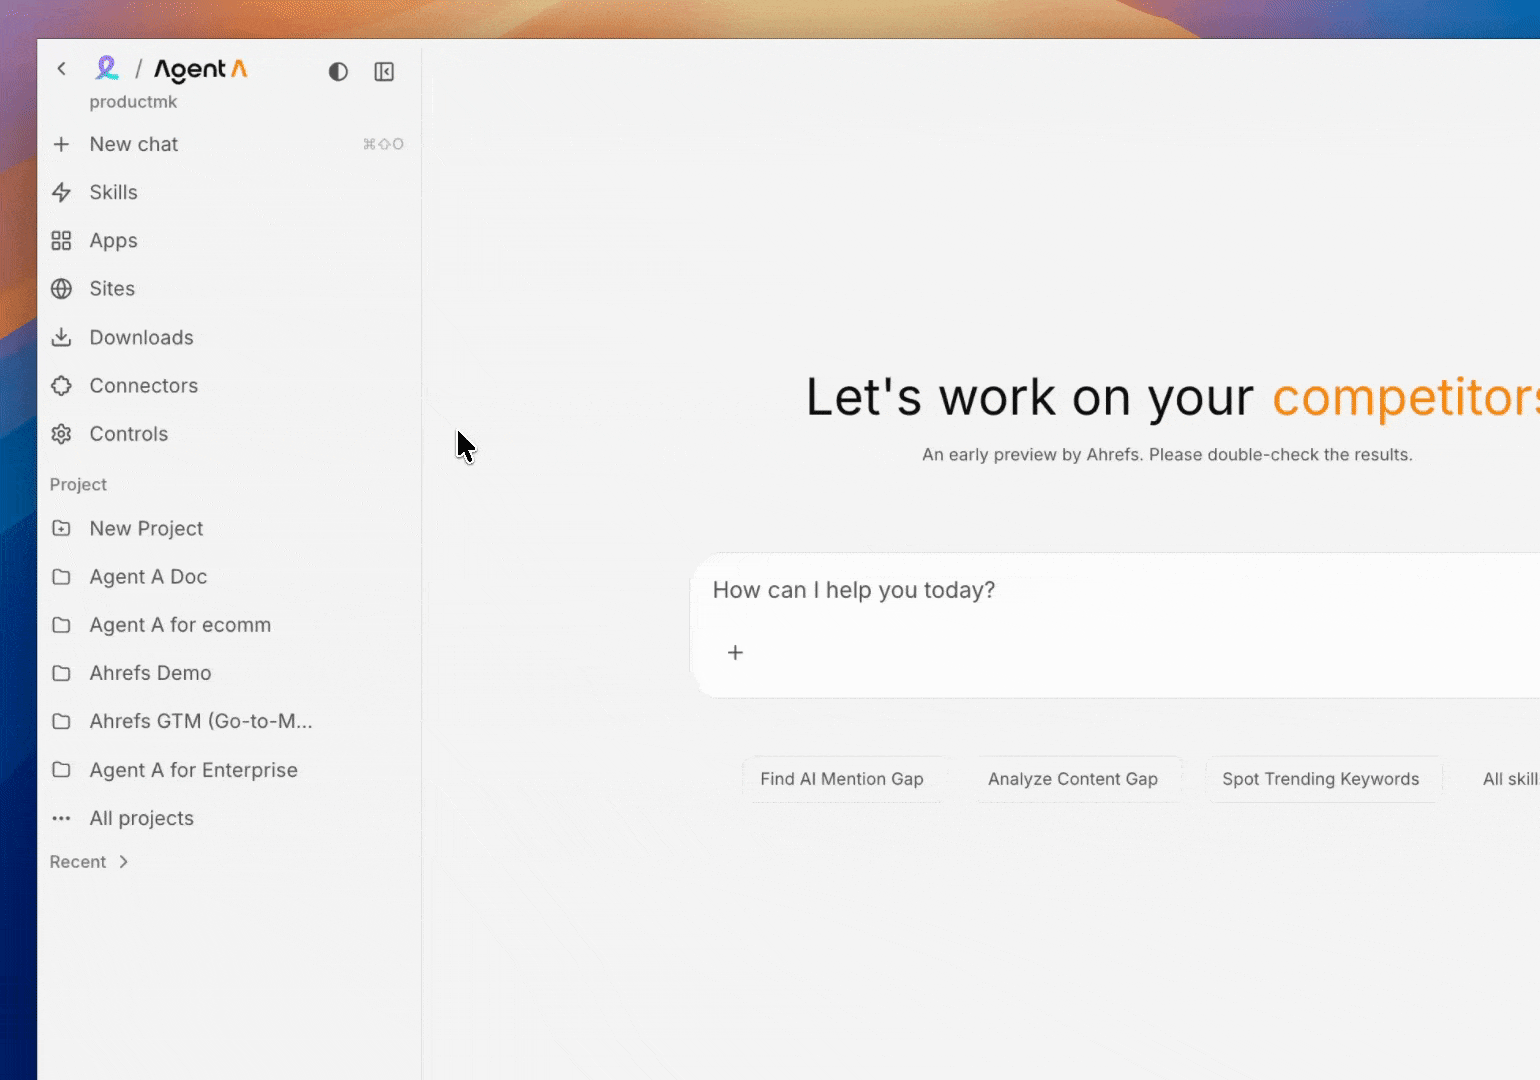Click the Agent A for Enterprise folder icon
The width and height of the screenshot is (1540, 1080).
click(x=61, y=770)
